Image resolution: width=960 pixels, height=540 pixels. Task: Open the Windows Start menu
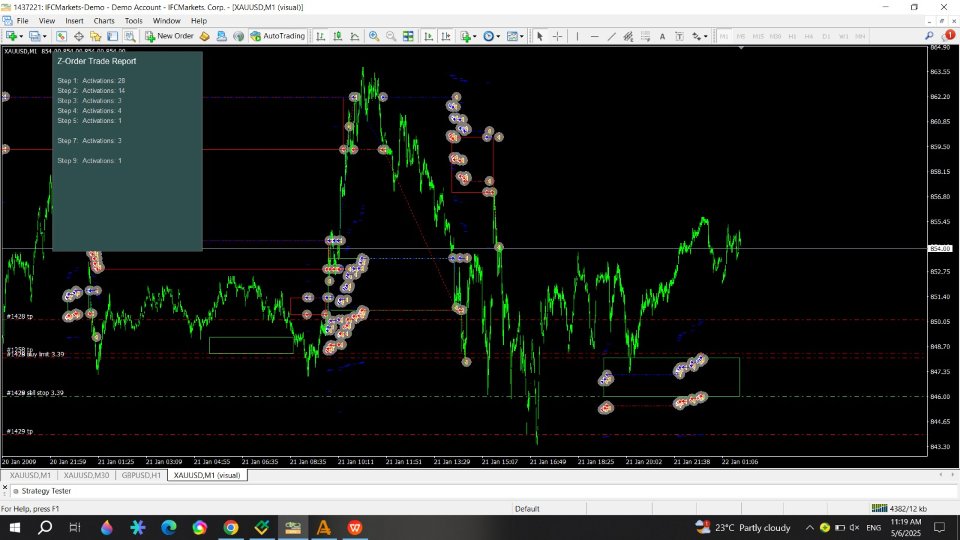(x=15, y=527)
